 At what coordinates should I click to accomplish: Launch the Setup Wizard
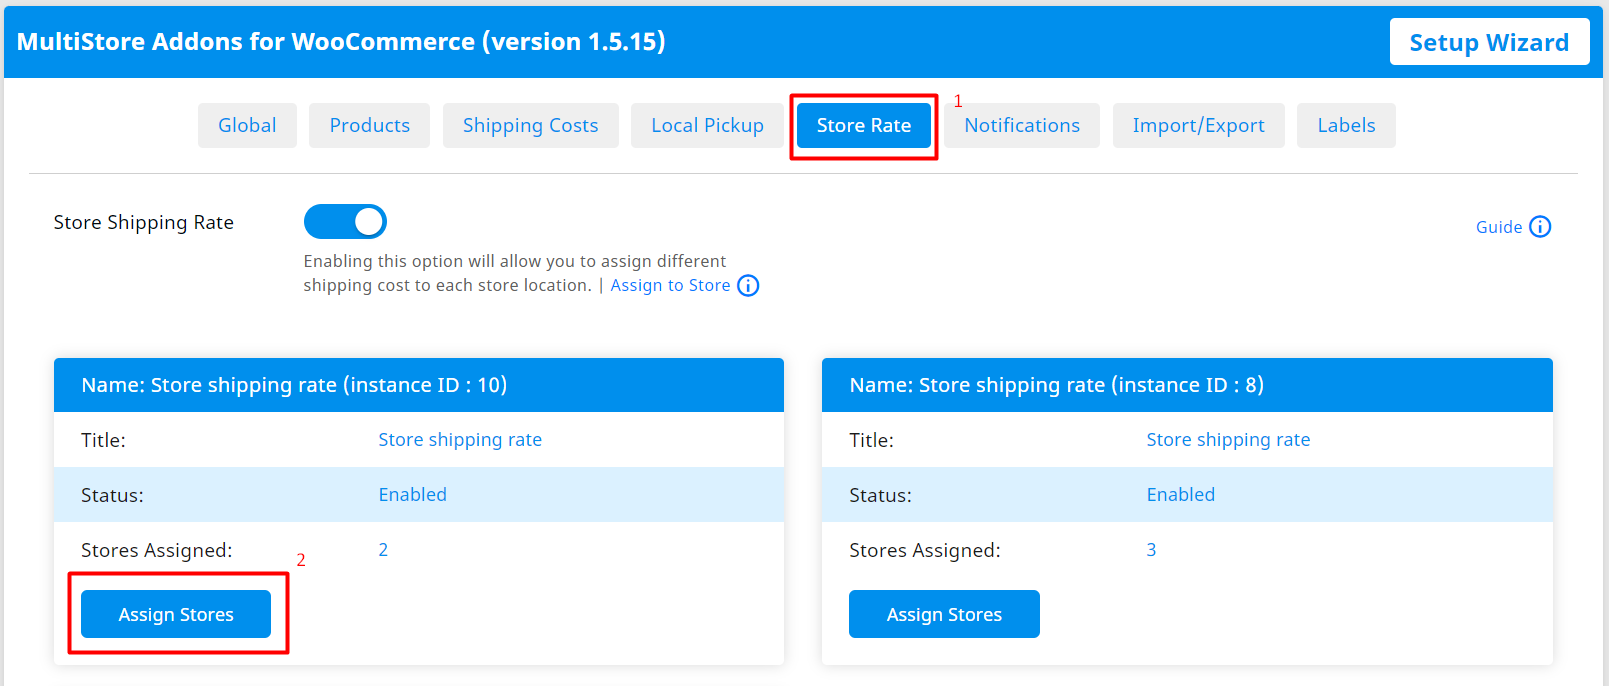pyautogui.click(x=1489, y=42)
